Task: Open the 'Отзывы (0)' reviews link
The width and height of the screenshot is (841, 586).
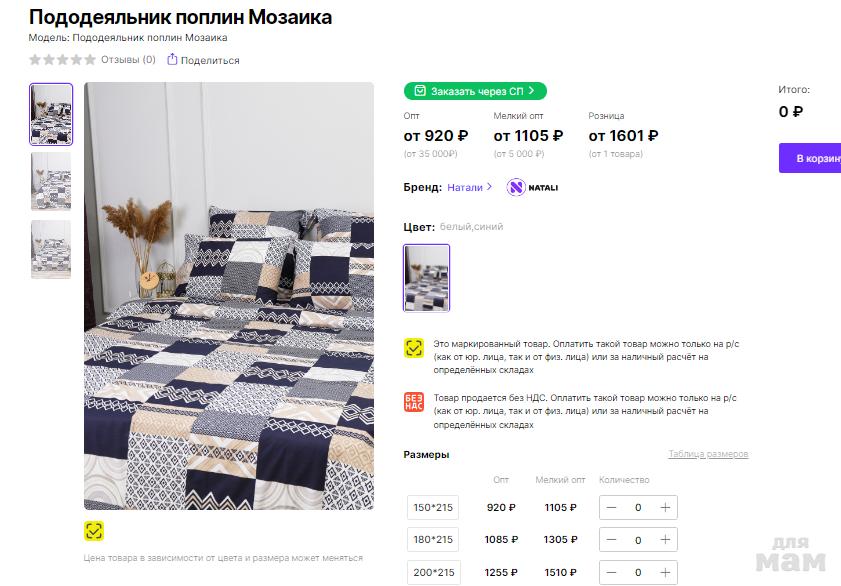Action: pos(128,60)
